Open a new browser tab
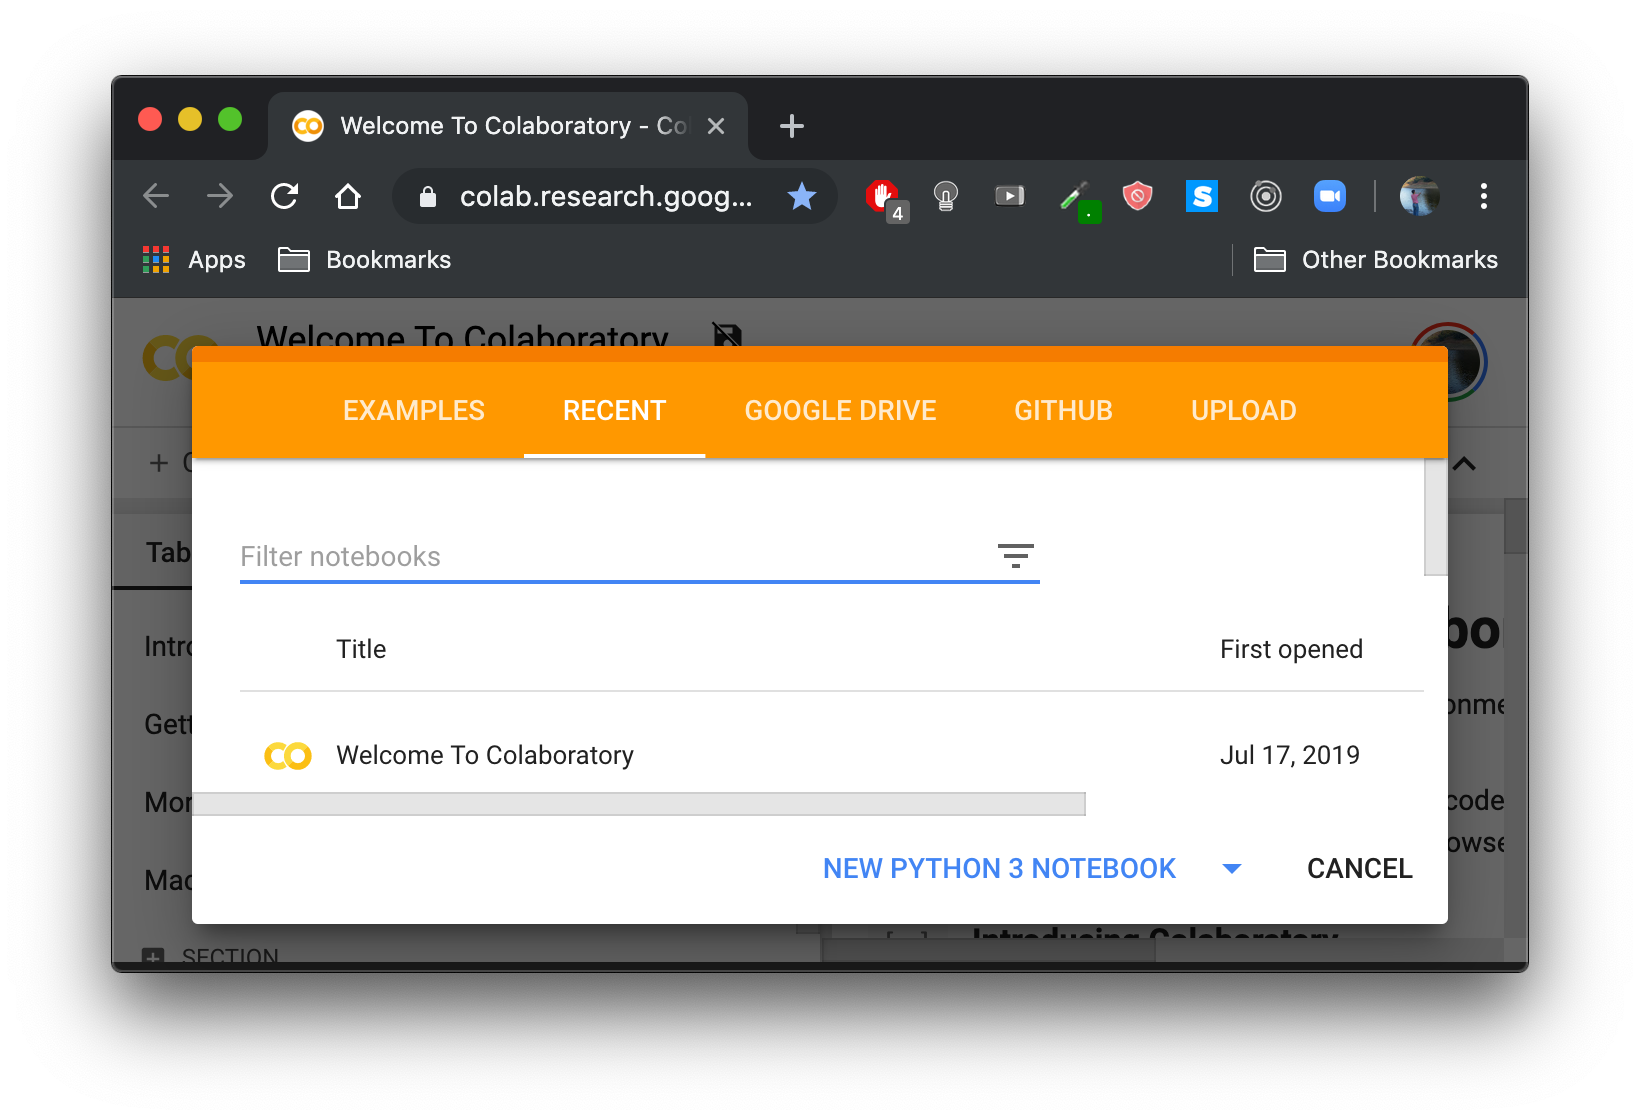This screenshot has height=1120, width=1640. [792, 126]
